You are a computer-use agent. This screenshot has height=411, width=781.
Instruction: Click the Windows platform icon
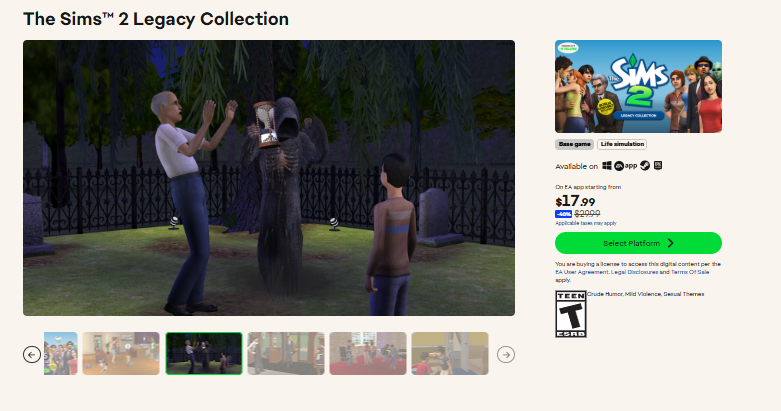(x=607, y=165)
